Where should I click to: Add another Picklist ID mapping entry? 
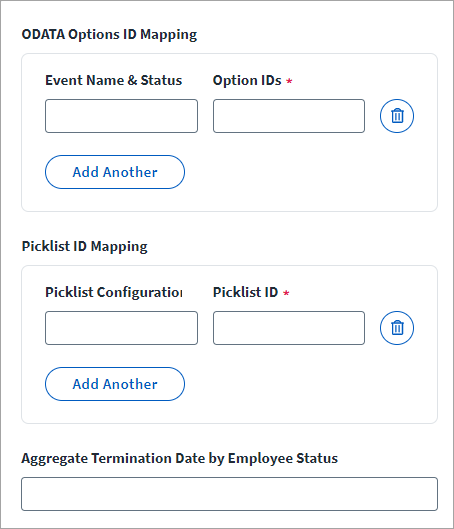[x=115, y=384]
